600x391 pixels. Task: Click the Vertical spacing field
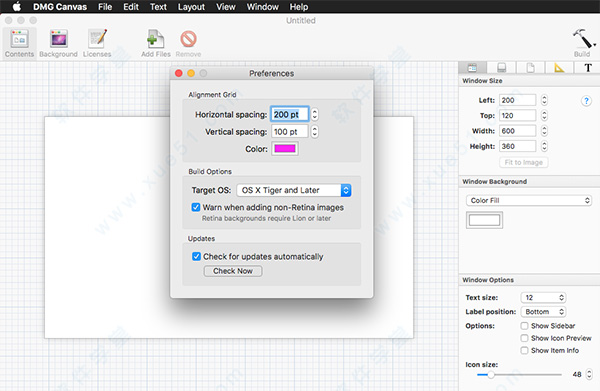[290, 132]
